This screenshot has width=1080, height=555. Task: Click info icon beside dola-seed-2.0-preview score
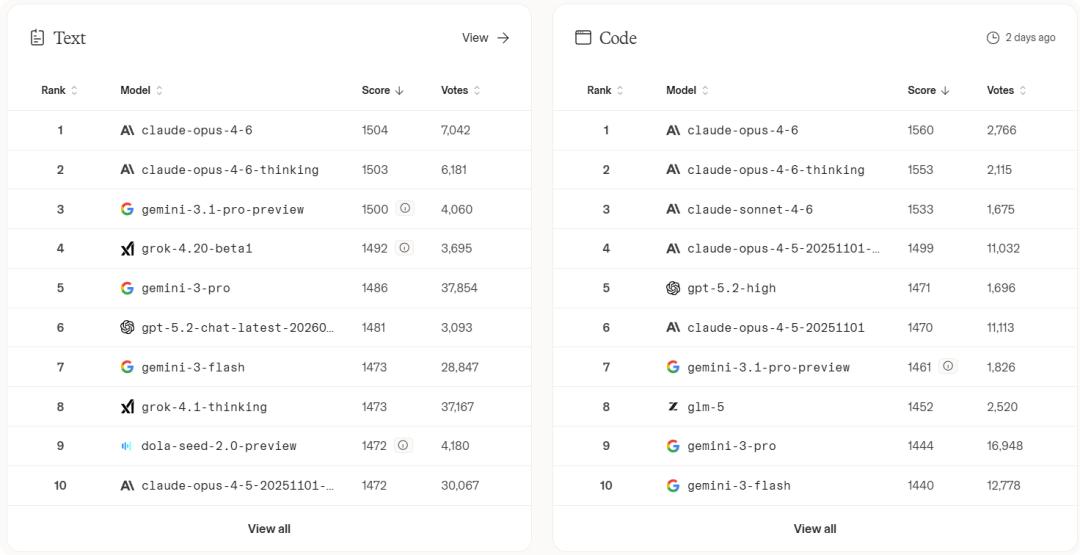(x=403, y=445)
